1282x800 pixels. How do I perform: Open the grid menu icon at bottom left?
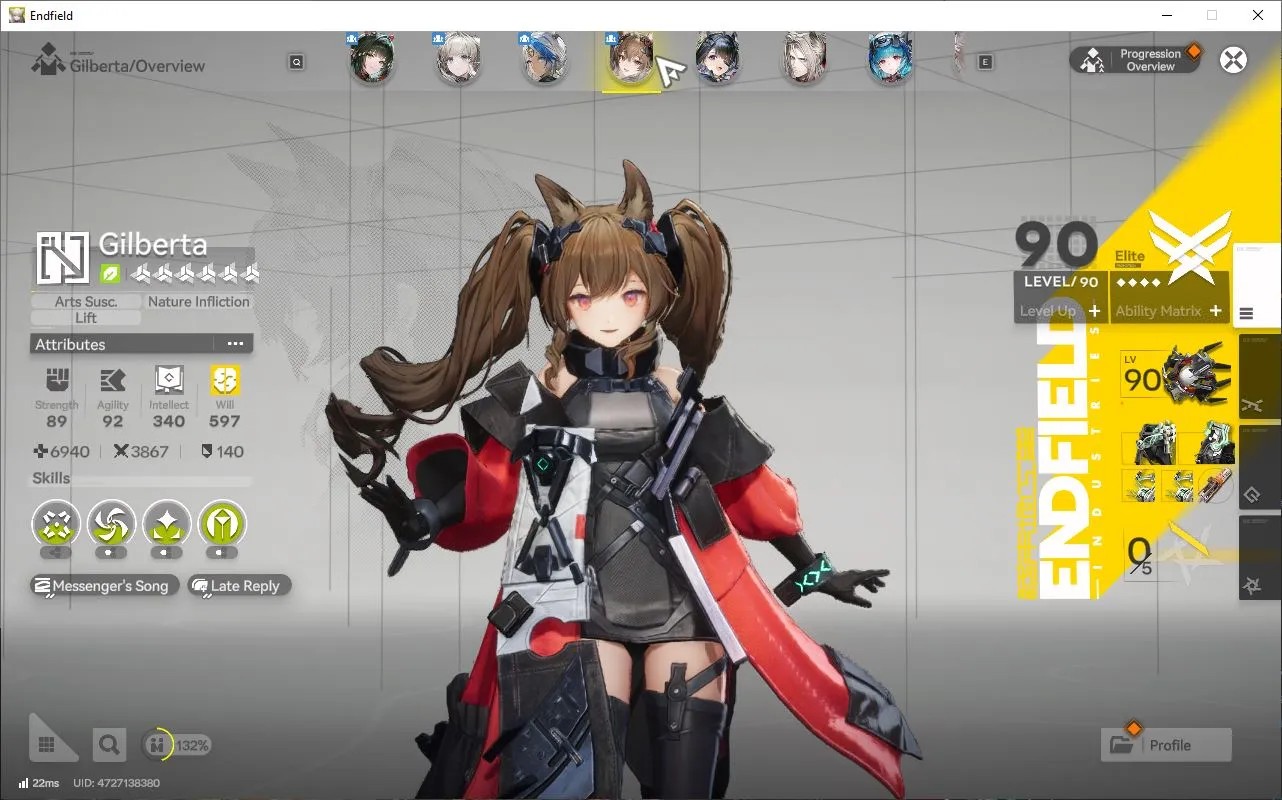point(46,745)
